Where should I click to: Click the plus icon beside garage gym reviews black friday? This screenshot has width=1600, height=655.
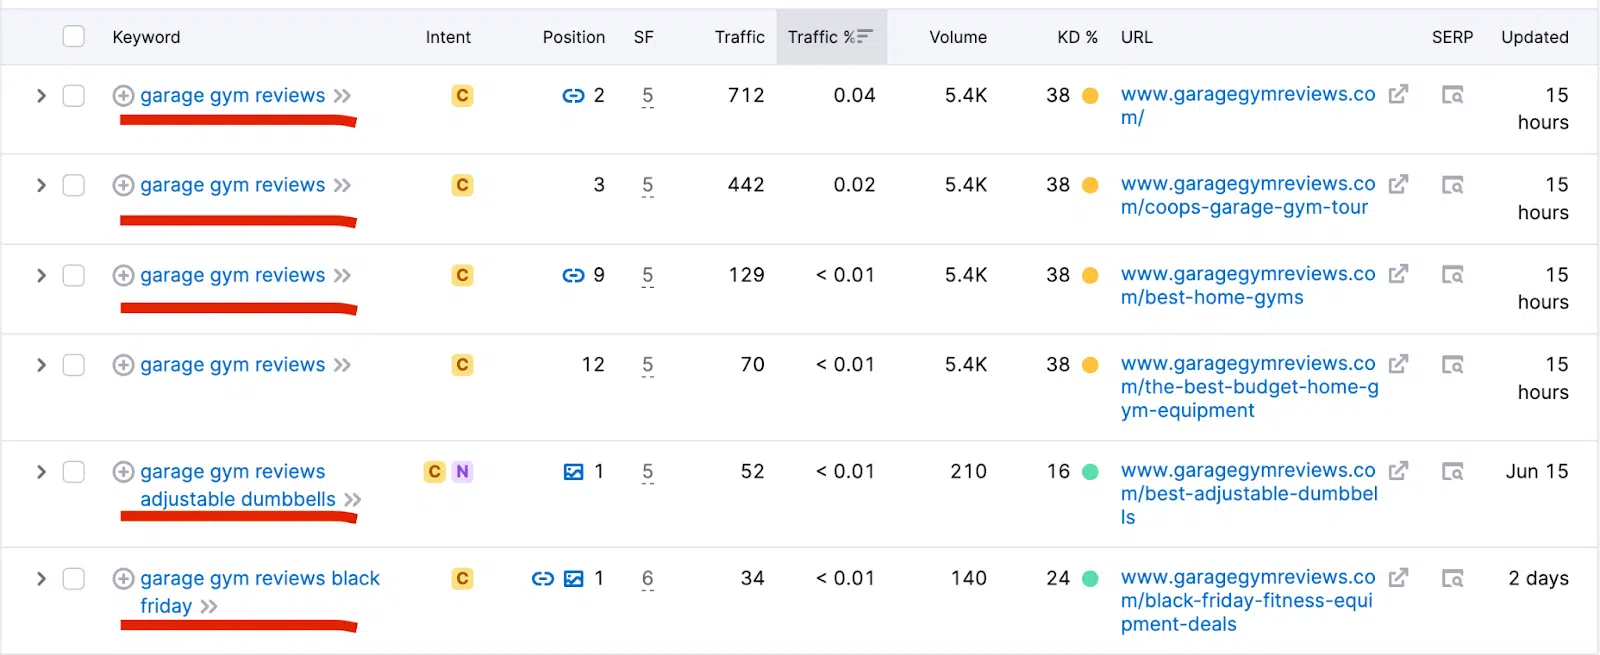(x=123, y=578)
